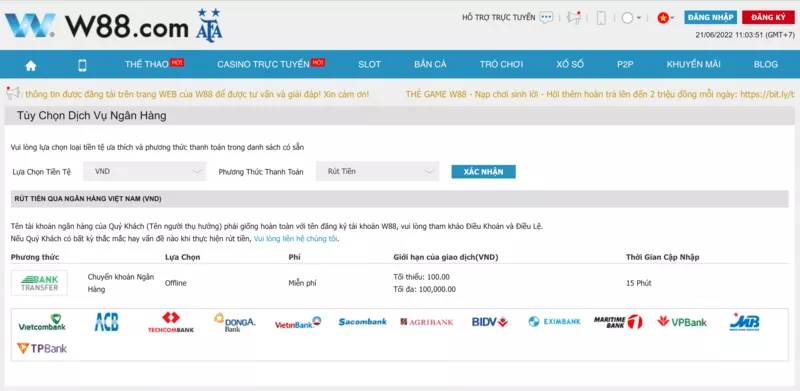Image resolution: width=800 pixels, height=391 pixels.
Task: Click the megaphone announcements icon in header
Action: point(574,18)
